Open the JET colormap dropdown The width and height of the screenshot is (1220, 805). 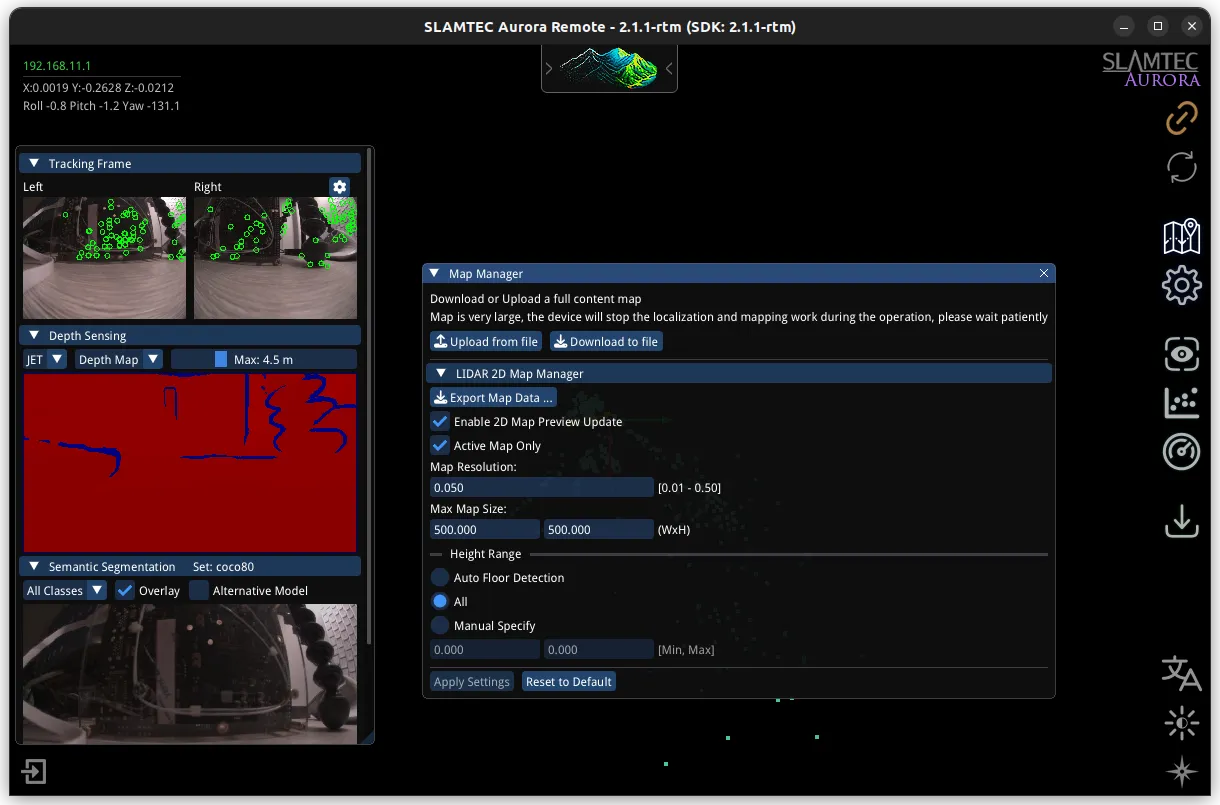pos(45,359)
